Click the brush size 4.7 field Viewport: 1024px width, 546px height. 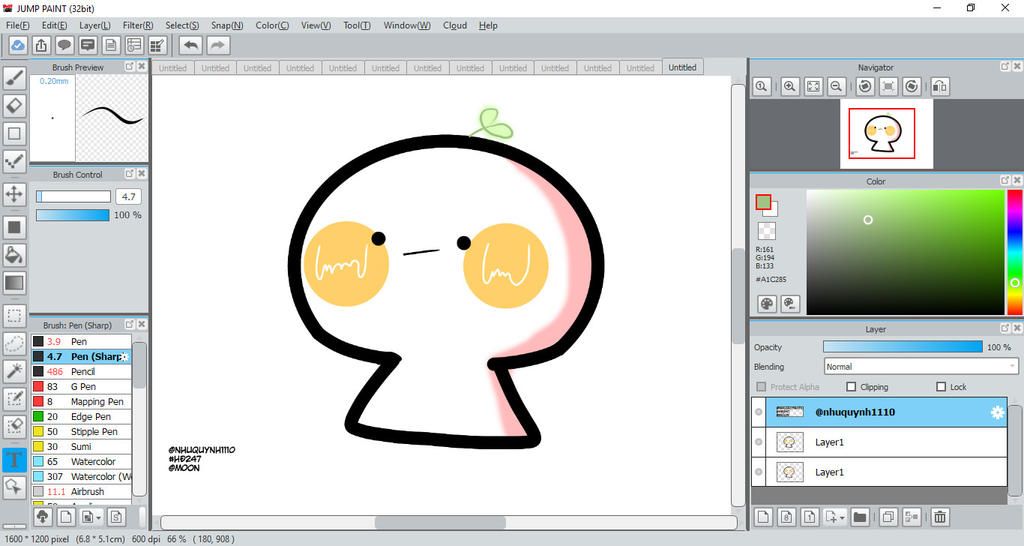[x=129, y=197]
